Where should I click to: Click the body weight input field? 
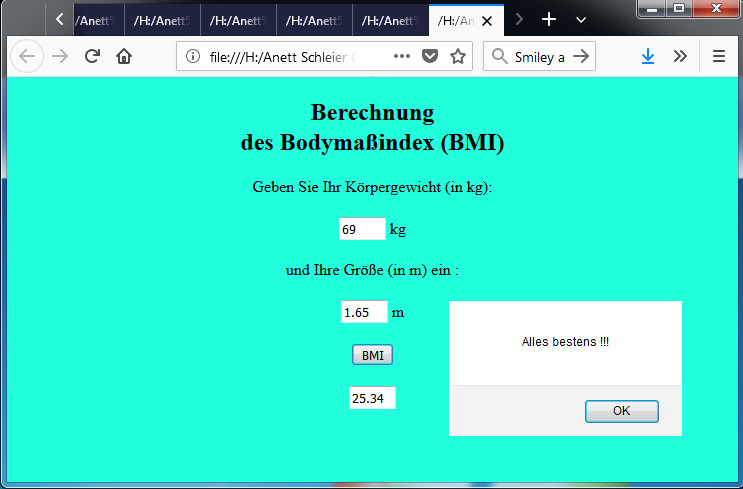point(362,230)
